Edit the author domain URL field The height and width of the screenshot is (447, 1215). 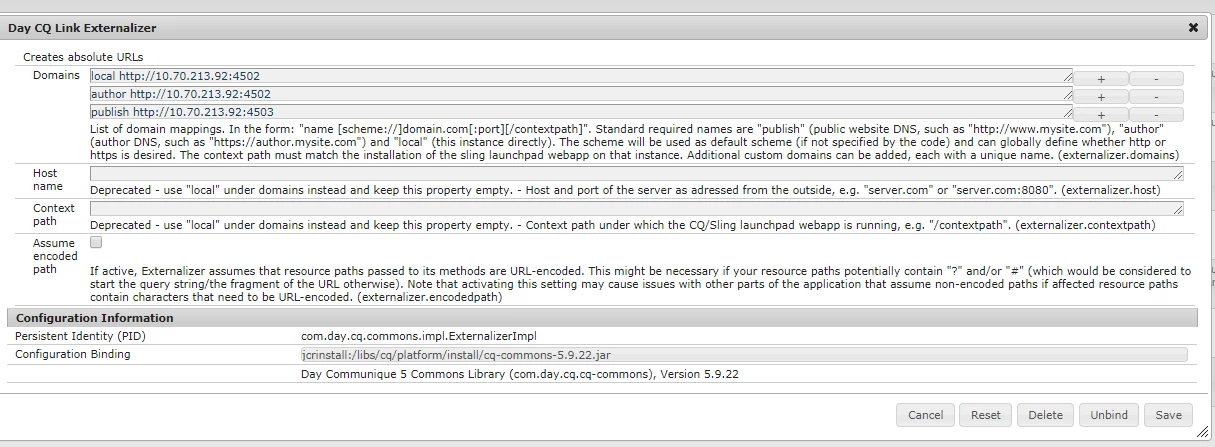[581, 94]
